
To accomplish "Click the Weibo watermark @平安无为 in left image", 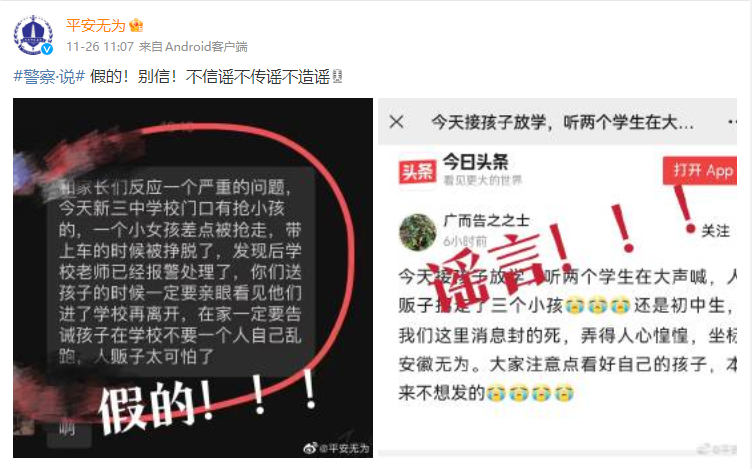I will click(337, 448).
